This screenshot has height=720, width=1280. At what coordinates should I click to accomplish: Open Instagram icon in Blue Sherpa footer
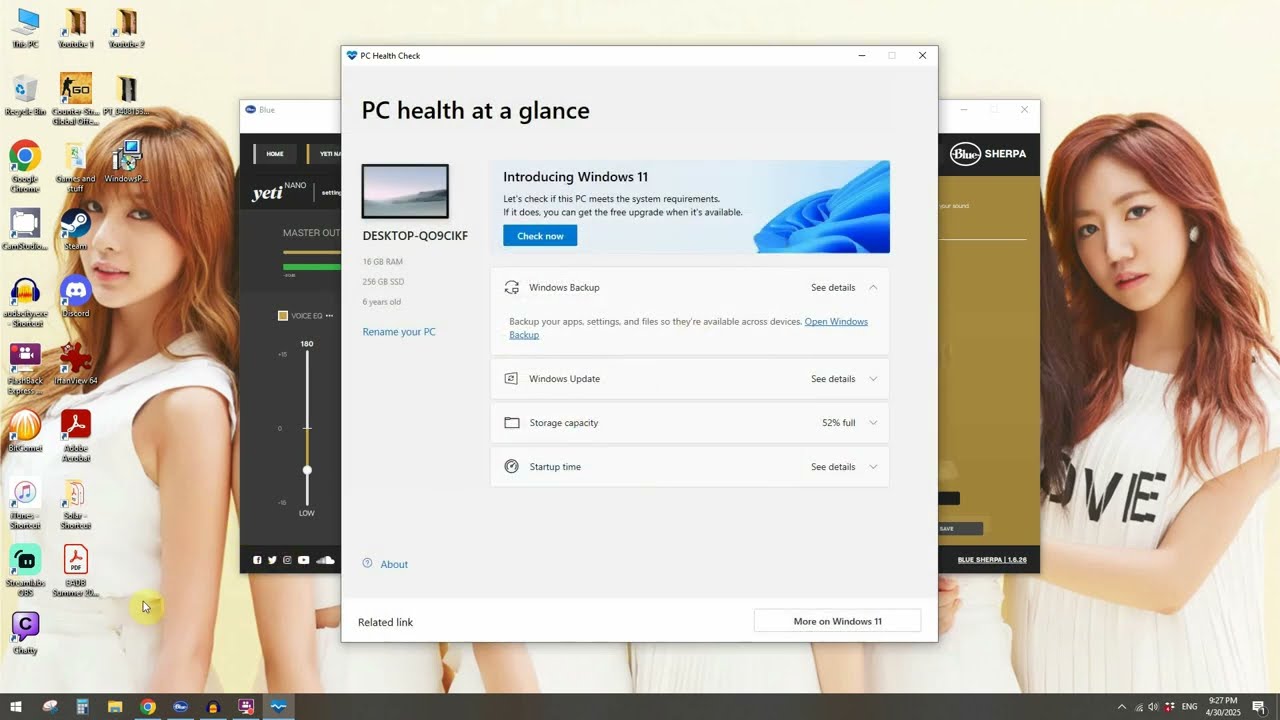tap(287, 560)
